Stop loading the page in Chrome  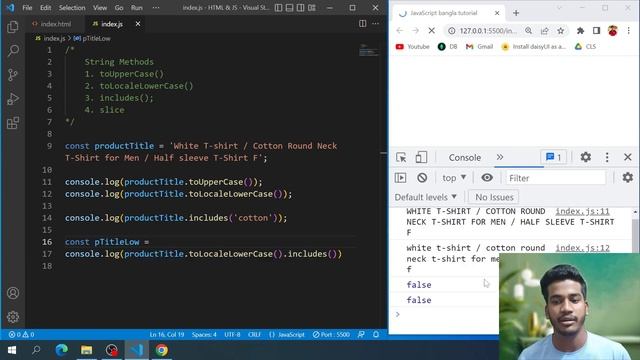coord(431,31)
